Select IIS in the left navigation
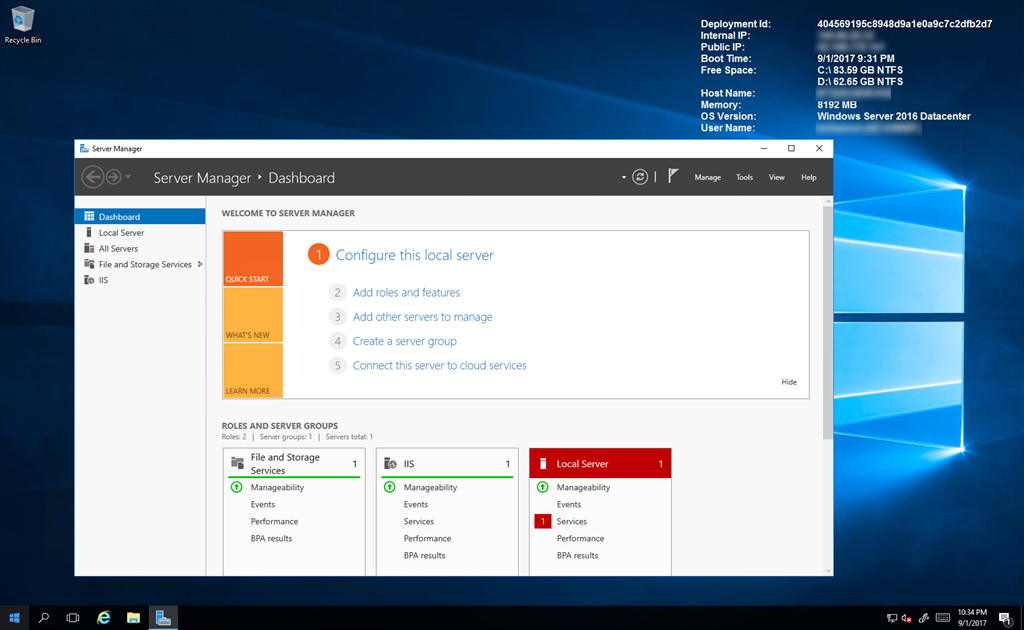 tap(140, 280)
